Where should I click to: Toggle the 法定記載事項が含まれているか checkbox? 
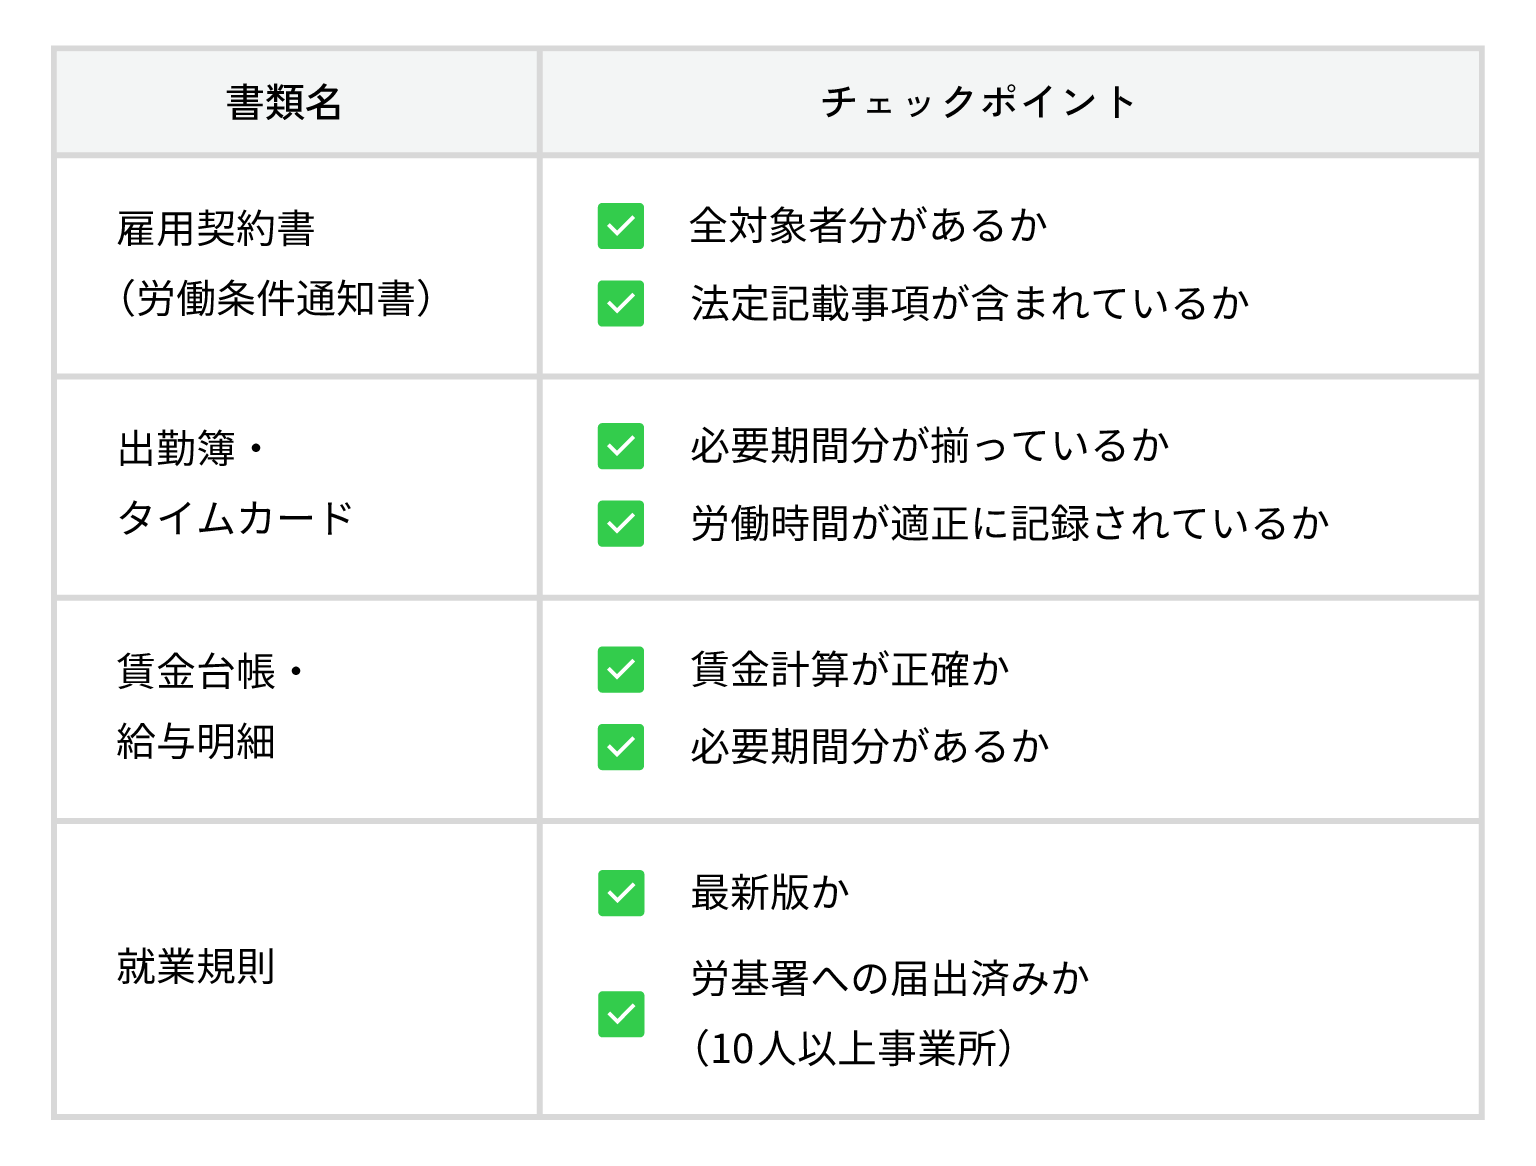pyautogui.click(x=621, y=303)
